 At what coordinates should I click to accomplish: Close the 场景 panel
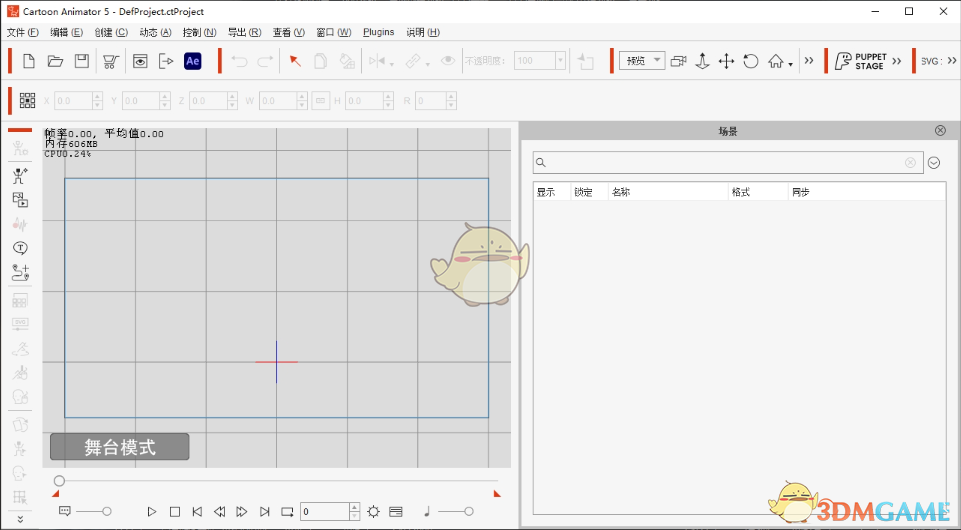pyautogui.click(x=940, y=131)
